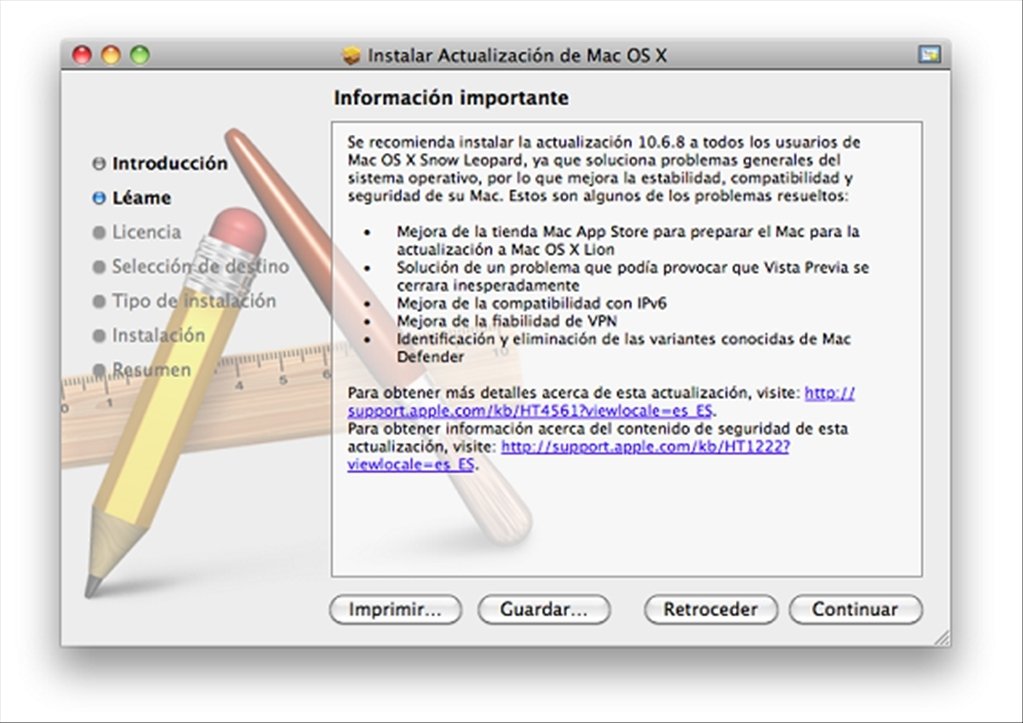Click the Imprimir... button
The height and width of the screenshot is (723, 1023).
[395, 609]
